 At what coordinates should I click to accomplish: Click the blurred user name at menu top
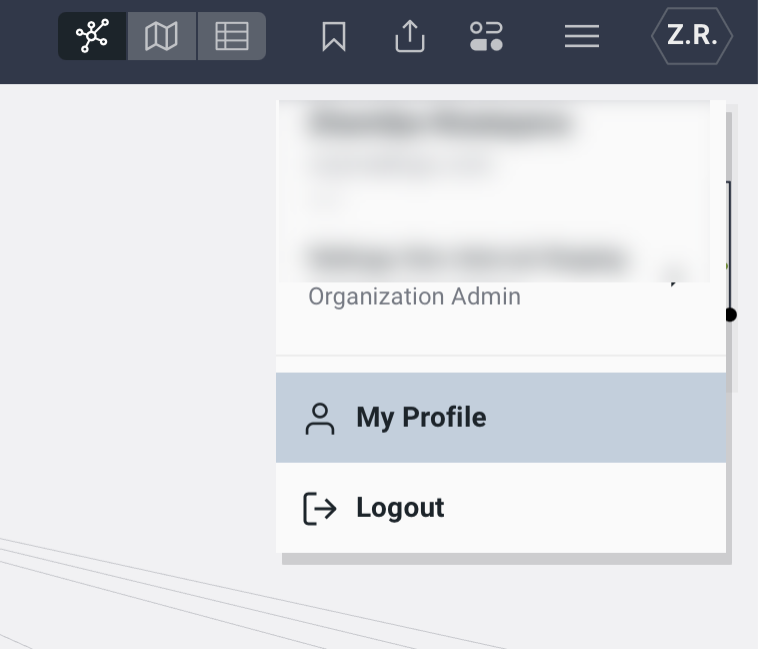pos(440,124)
